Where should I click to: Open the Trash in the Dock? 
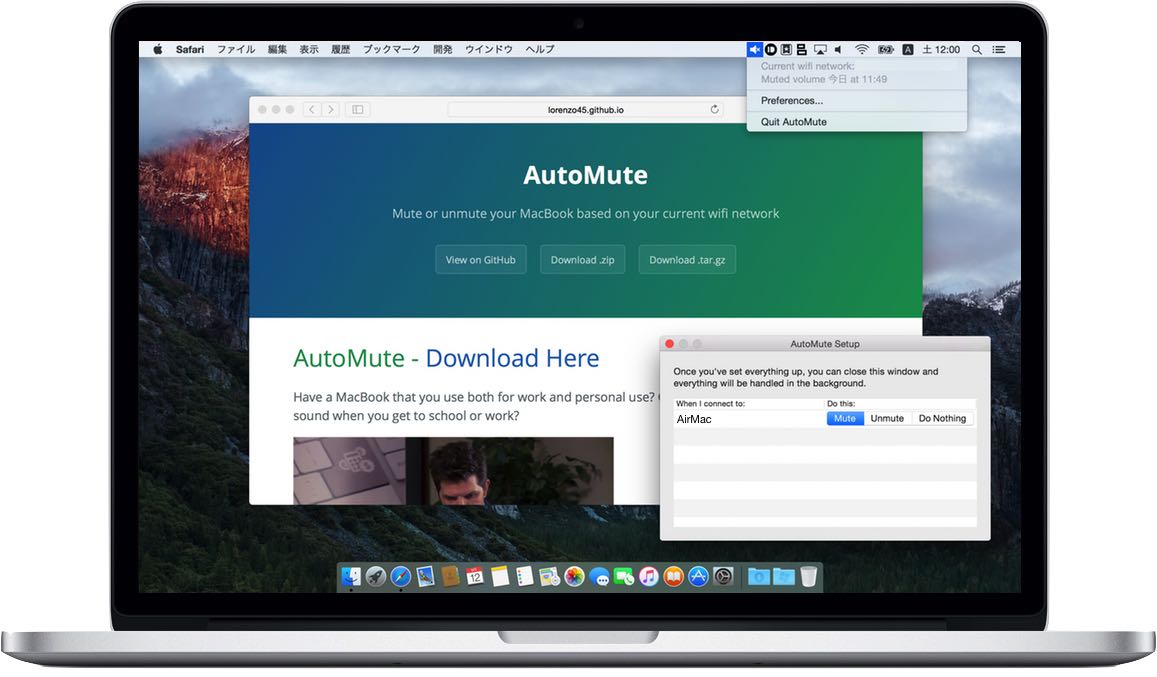coord(809,577)
